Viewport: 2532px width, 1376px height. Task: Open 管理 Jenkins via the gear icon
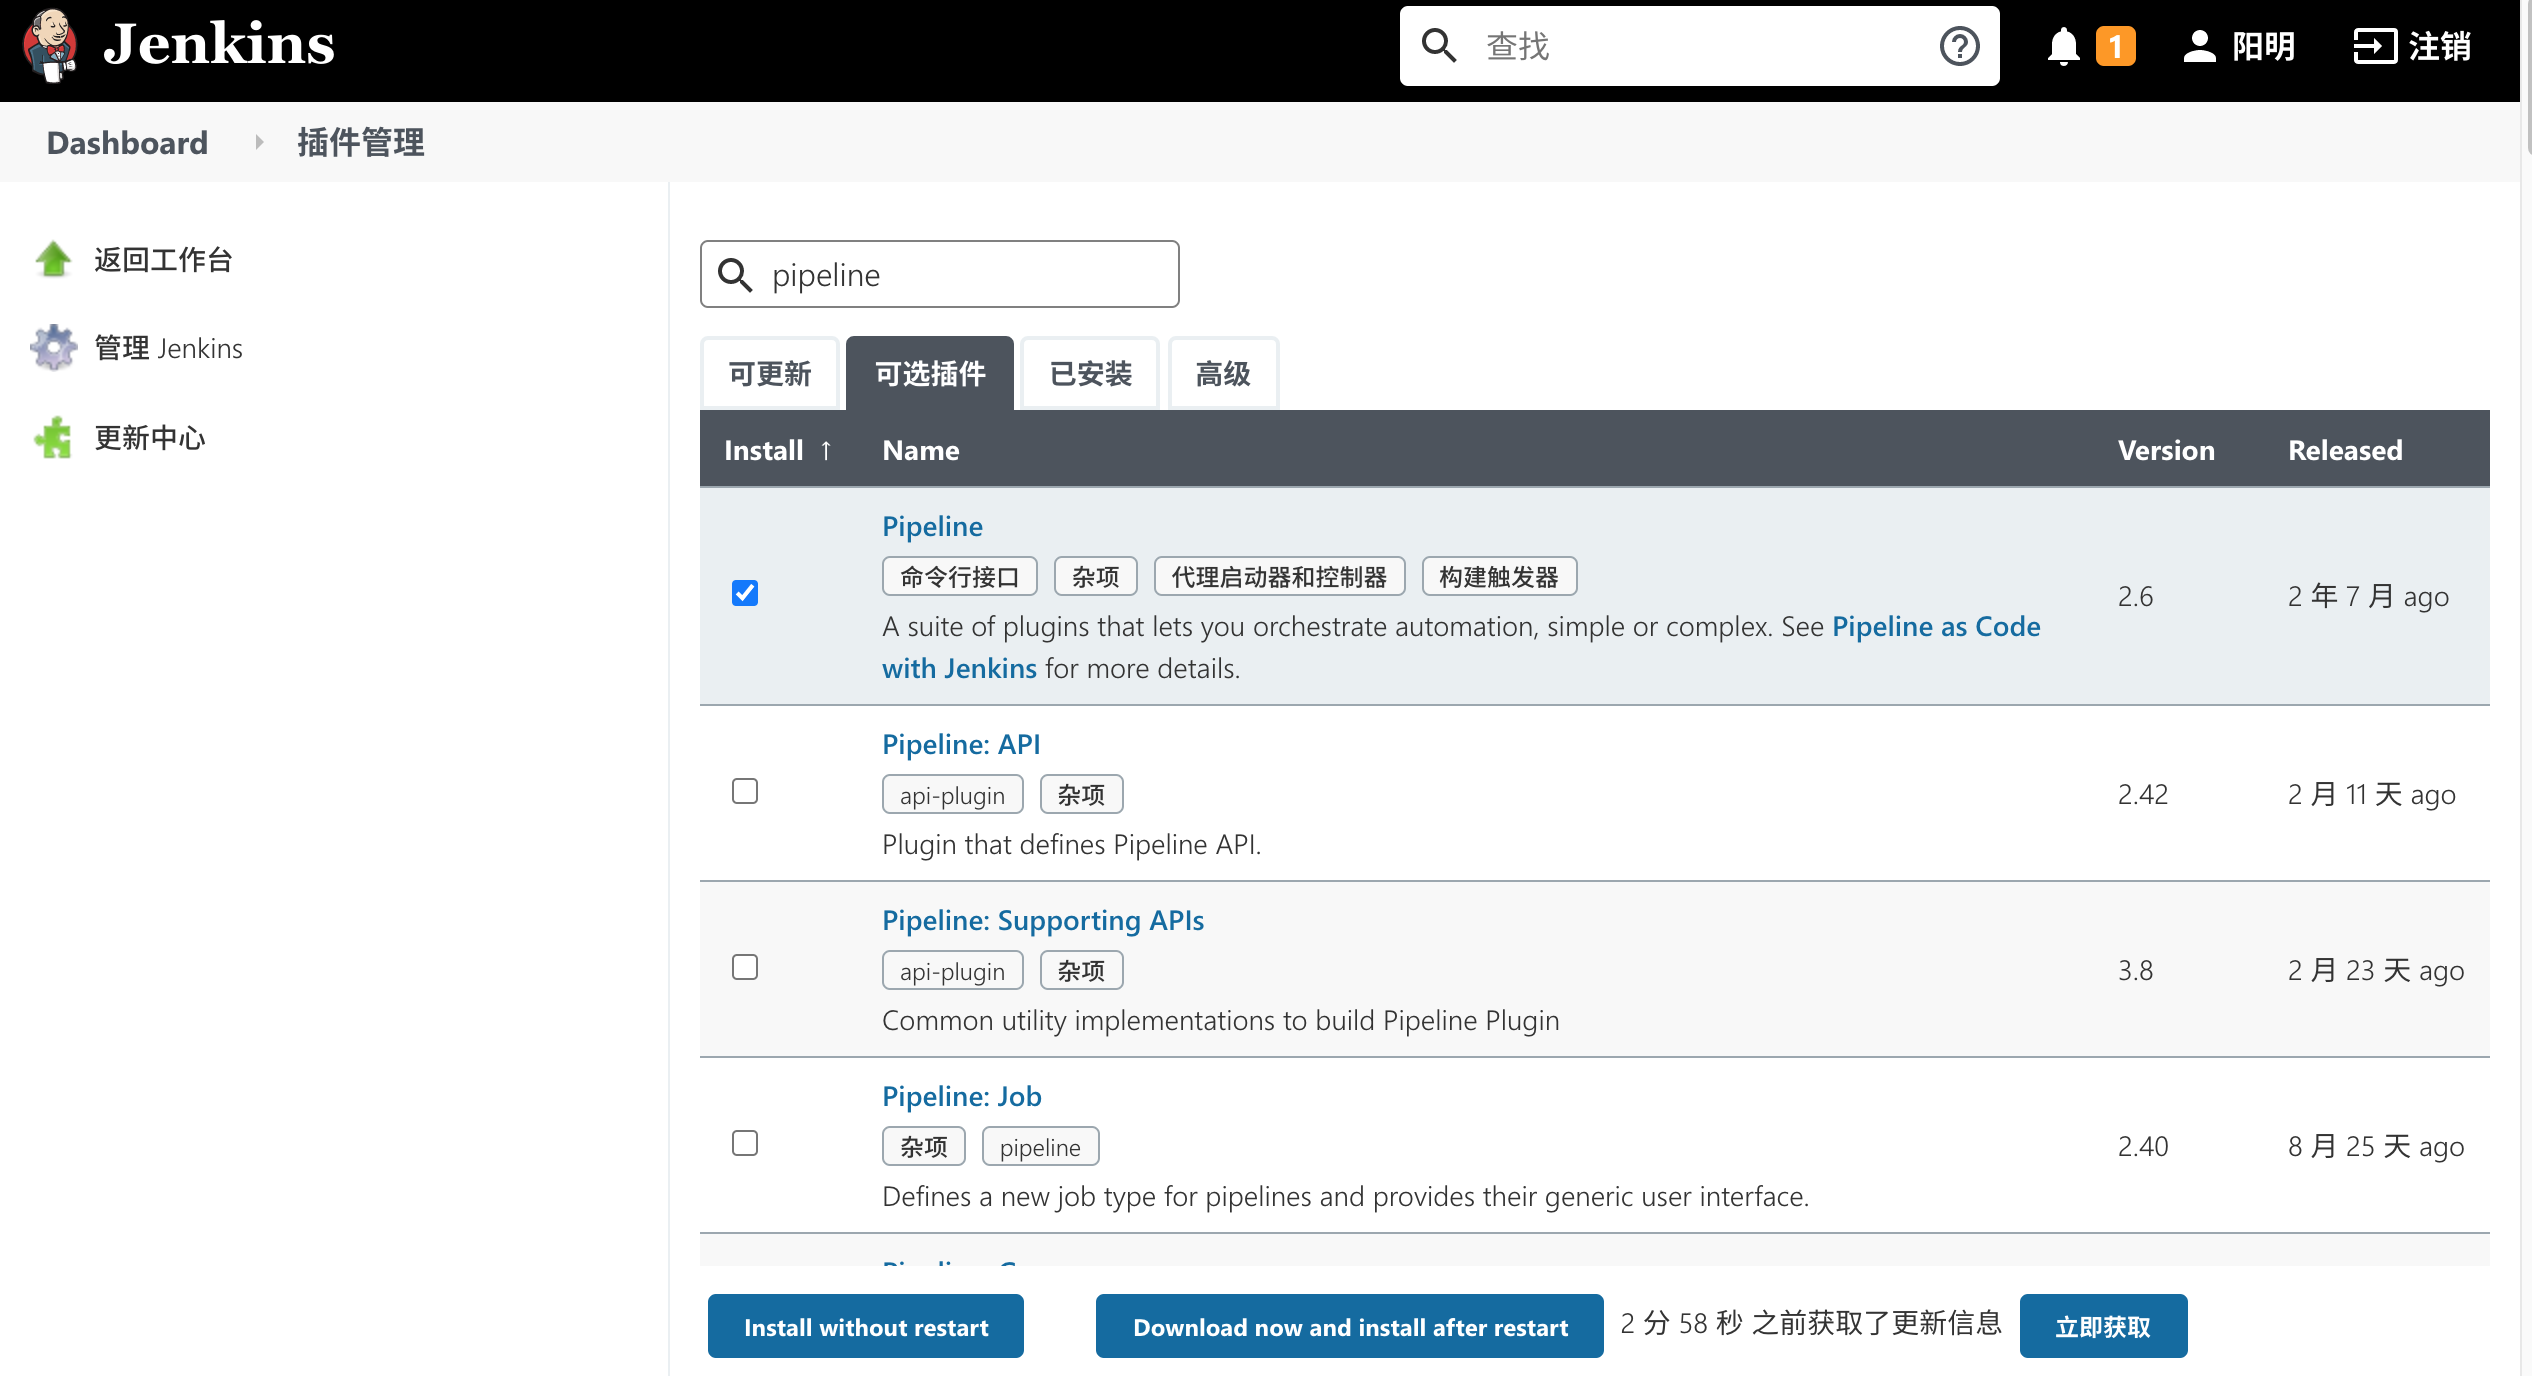click(x=53, y=348)
